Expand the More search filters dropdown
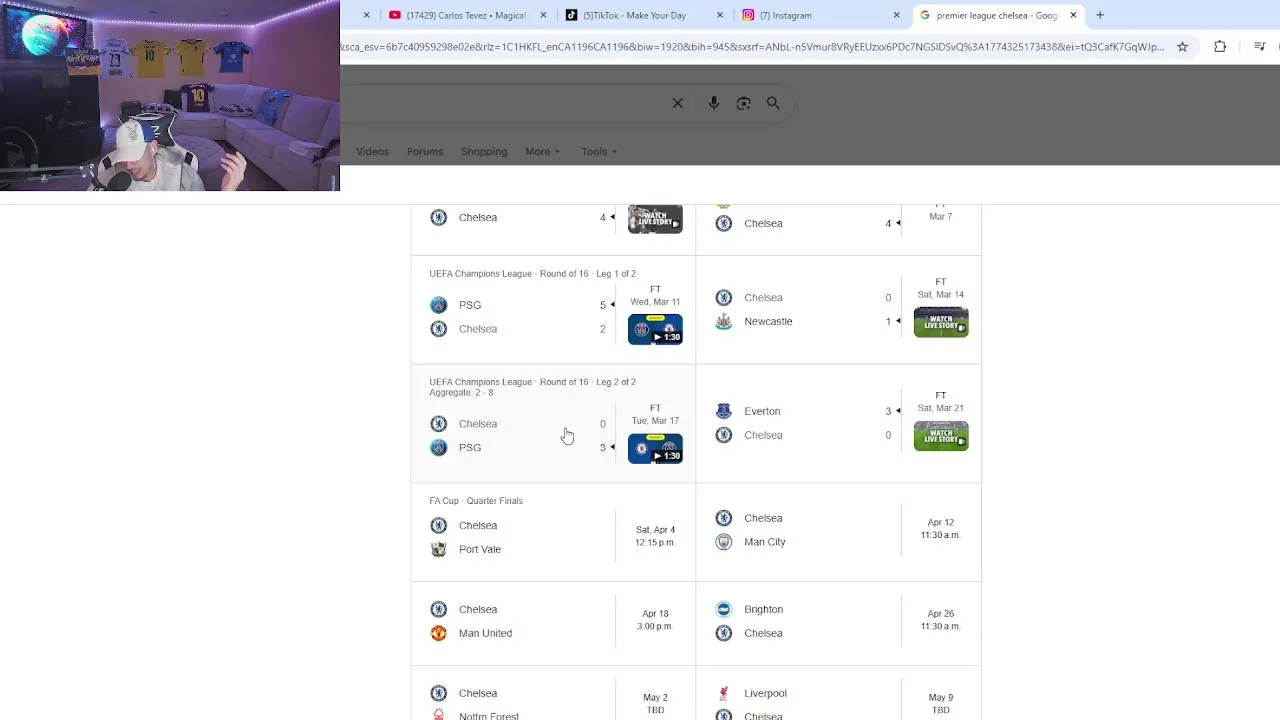 coord(543,152)
